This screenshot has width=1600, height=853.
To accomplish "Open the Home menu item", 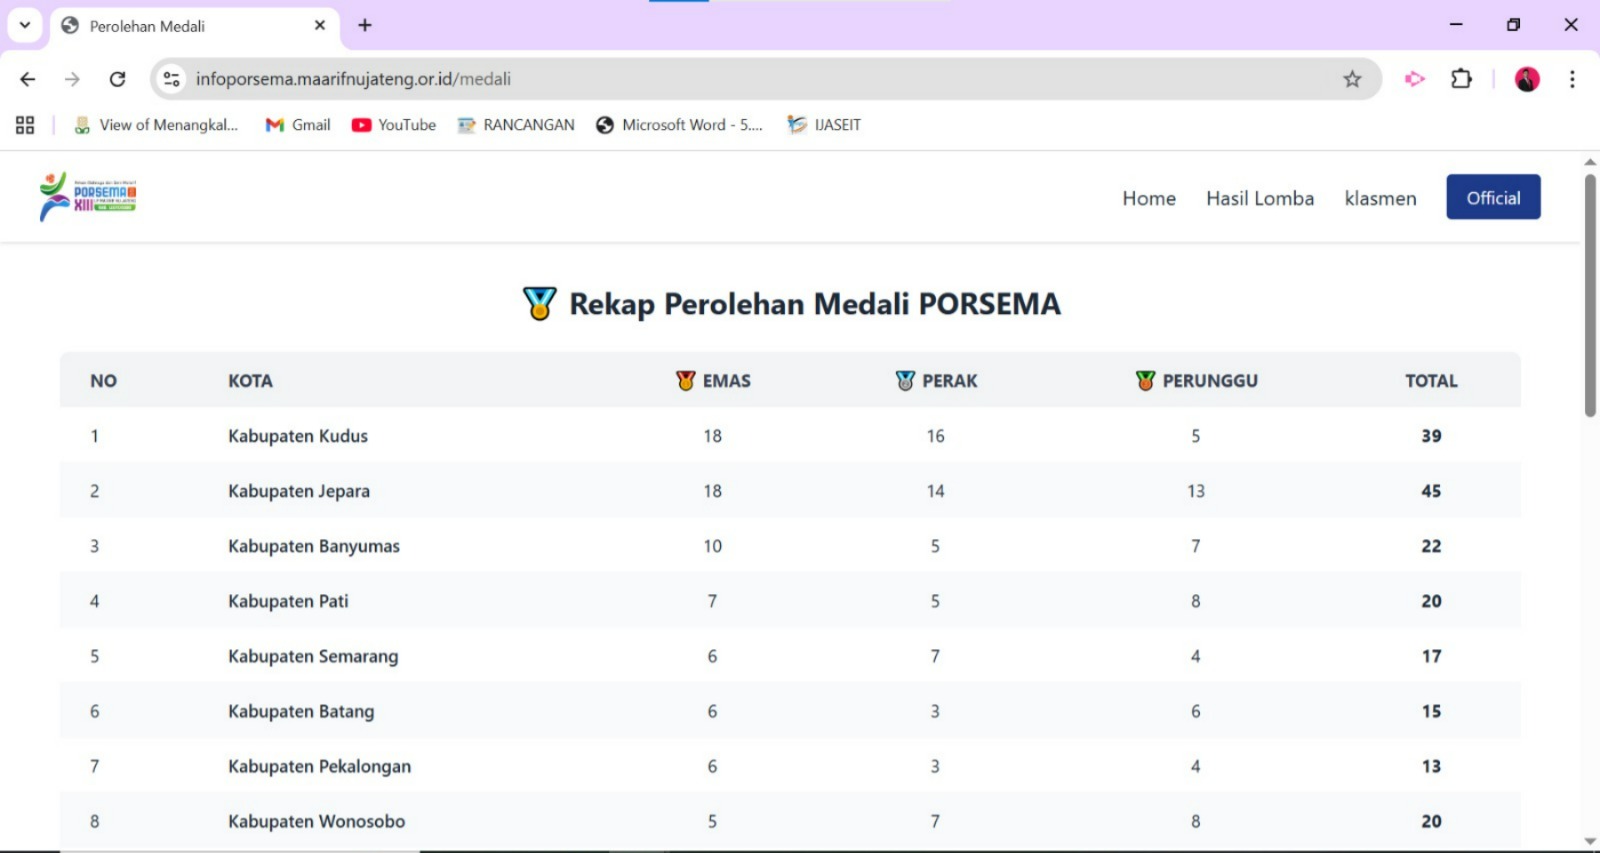I will [1148, 198].
